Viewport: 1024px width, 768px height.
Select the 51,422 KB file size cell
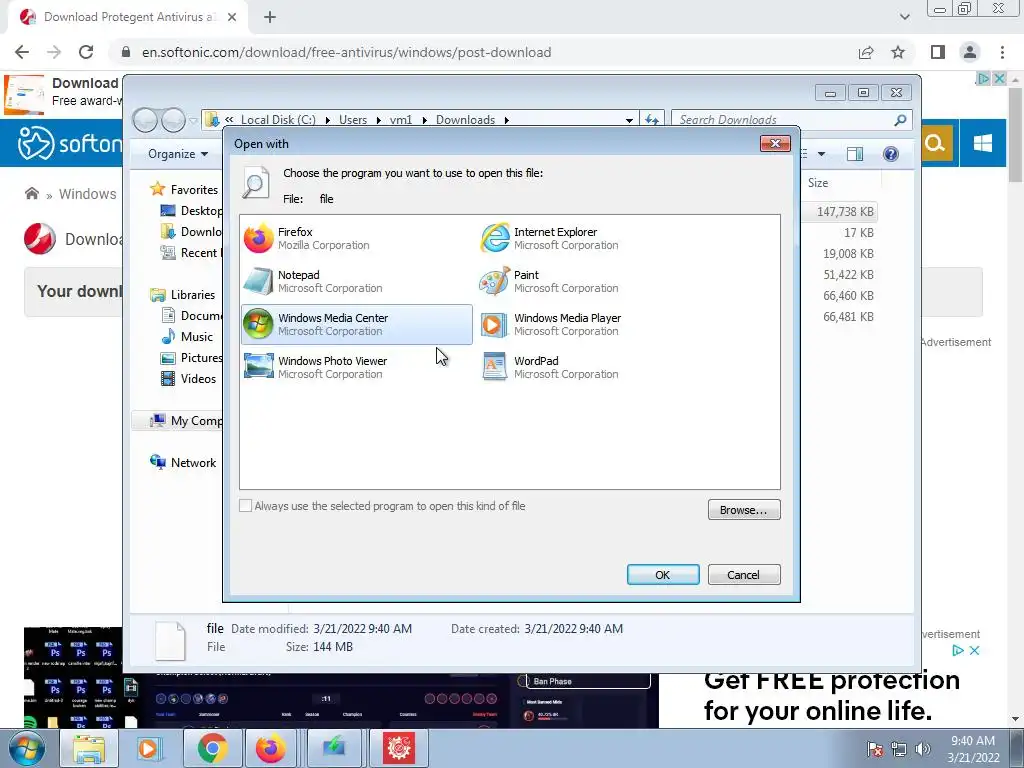(x=848, y=274)
